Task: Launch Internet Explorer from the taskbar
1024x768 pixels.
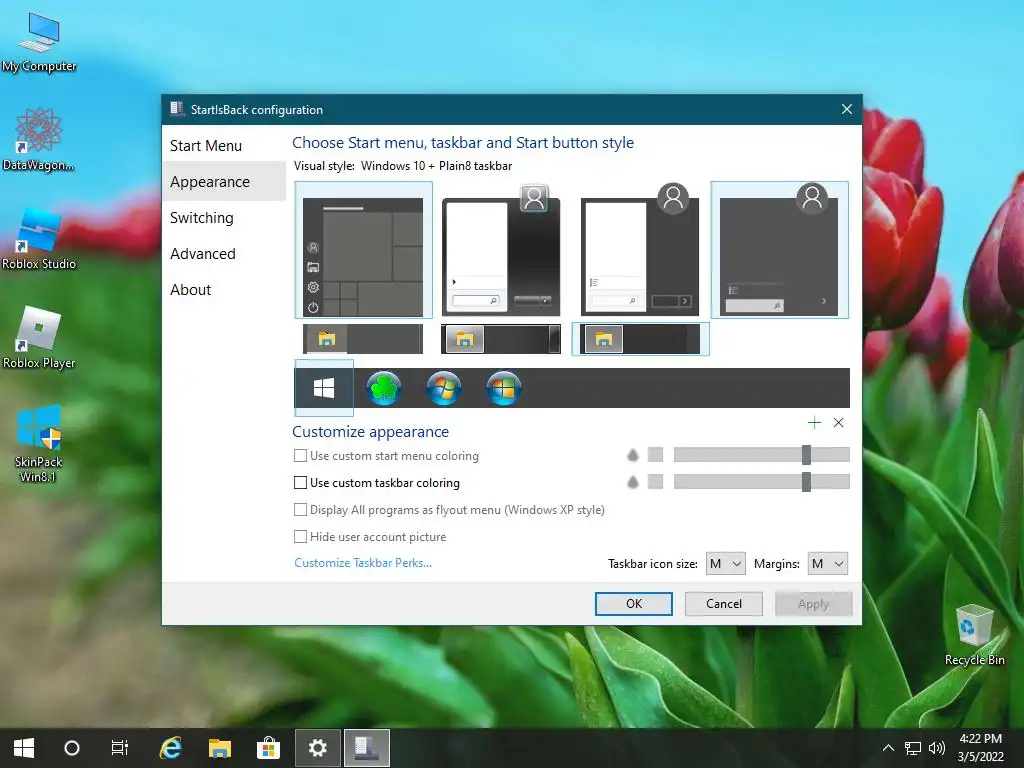Action: 170,748
